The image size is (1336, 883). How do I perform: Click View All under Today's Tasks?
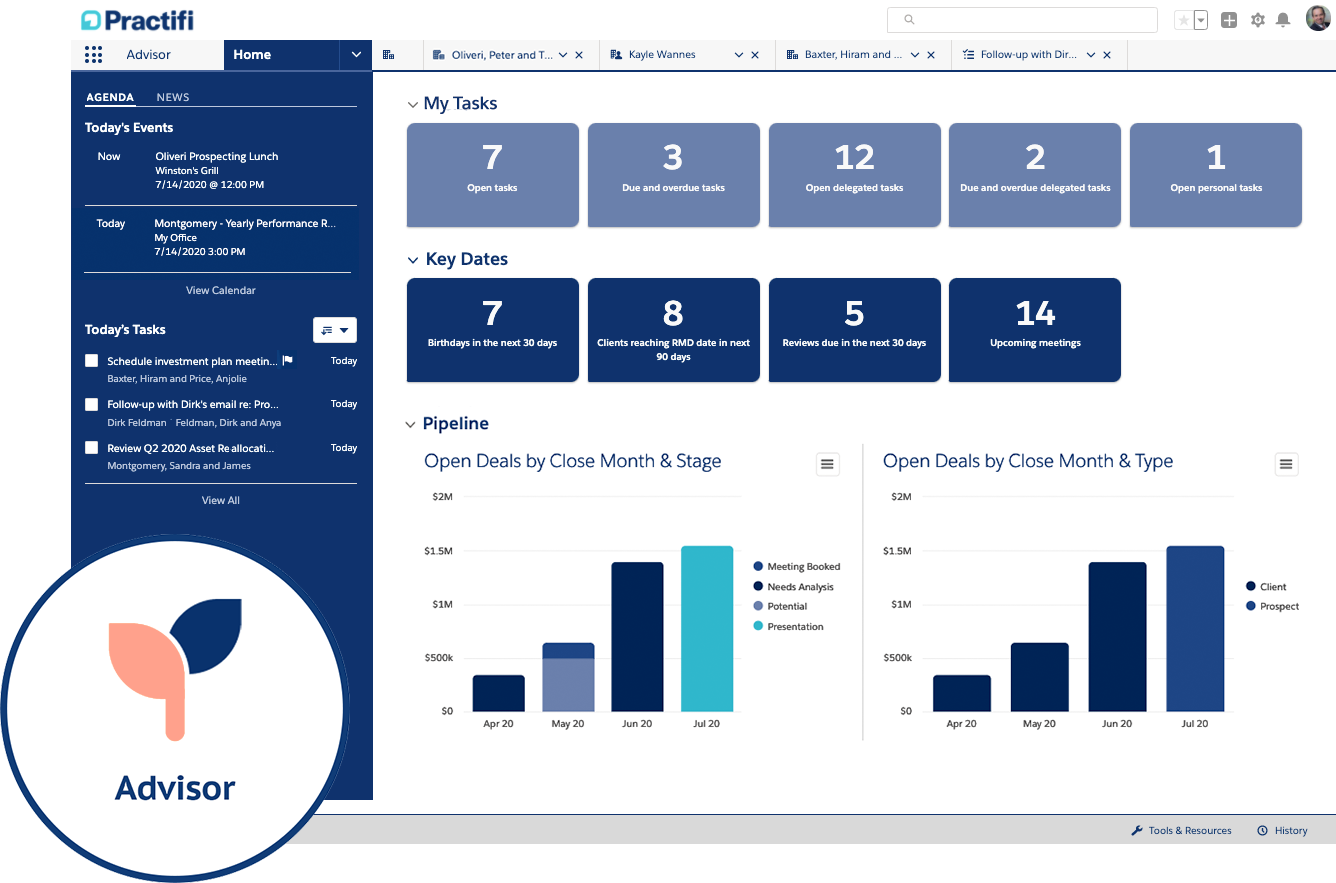point(220,500)
